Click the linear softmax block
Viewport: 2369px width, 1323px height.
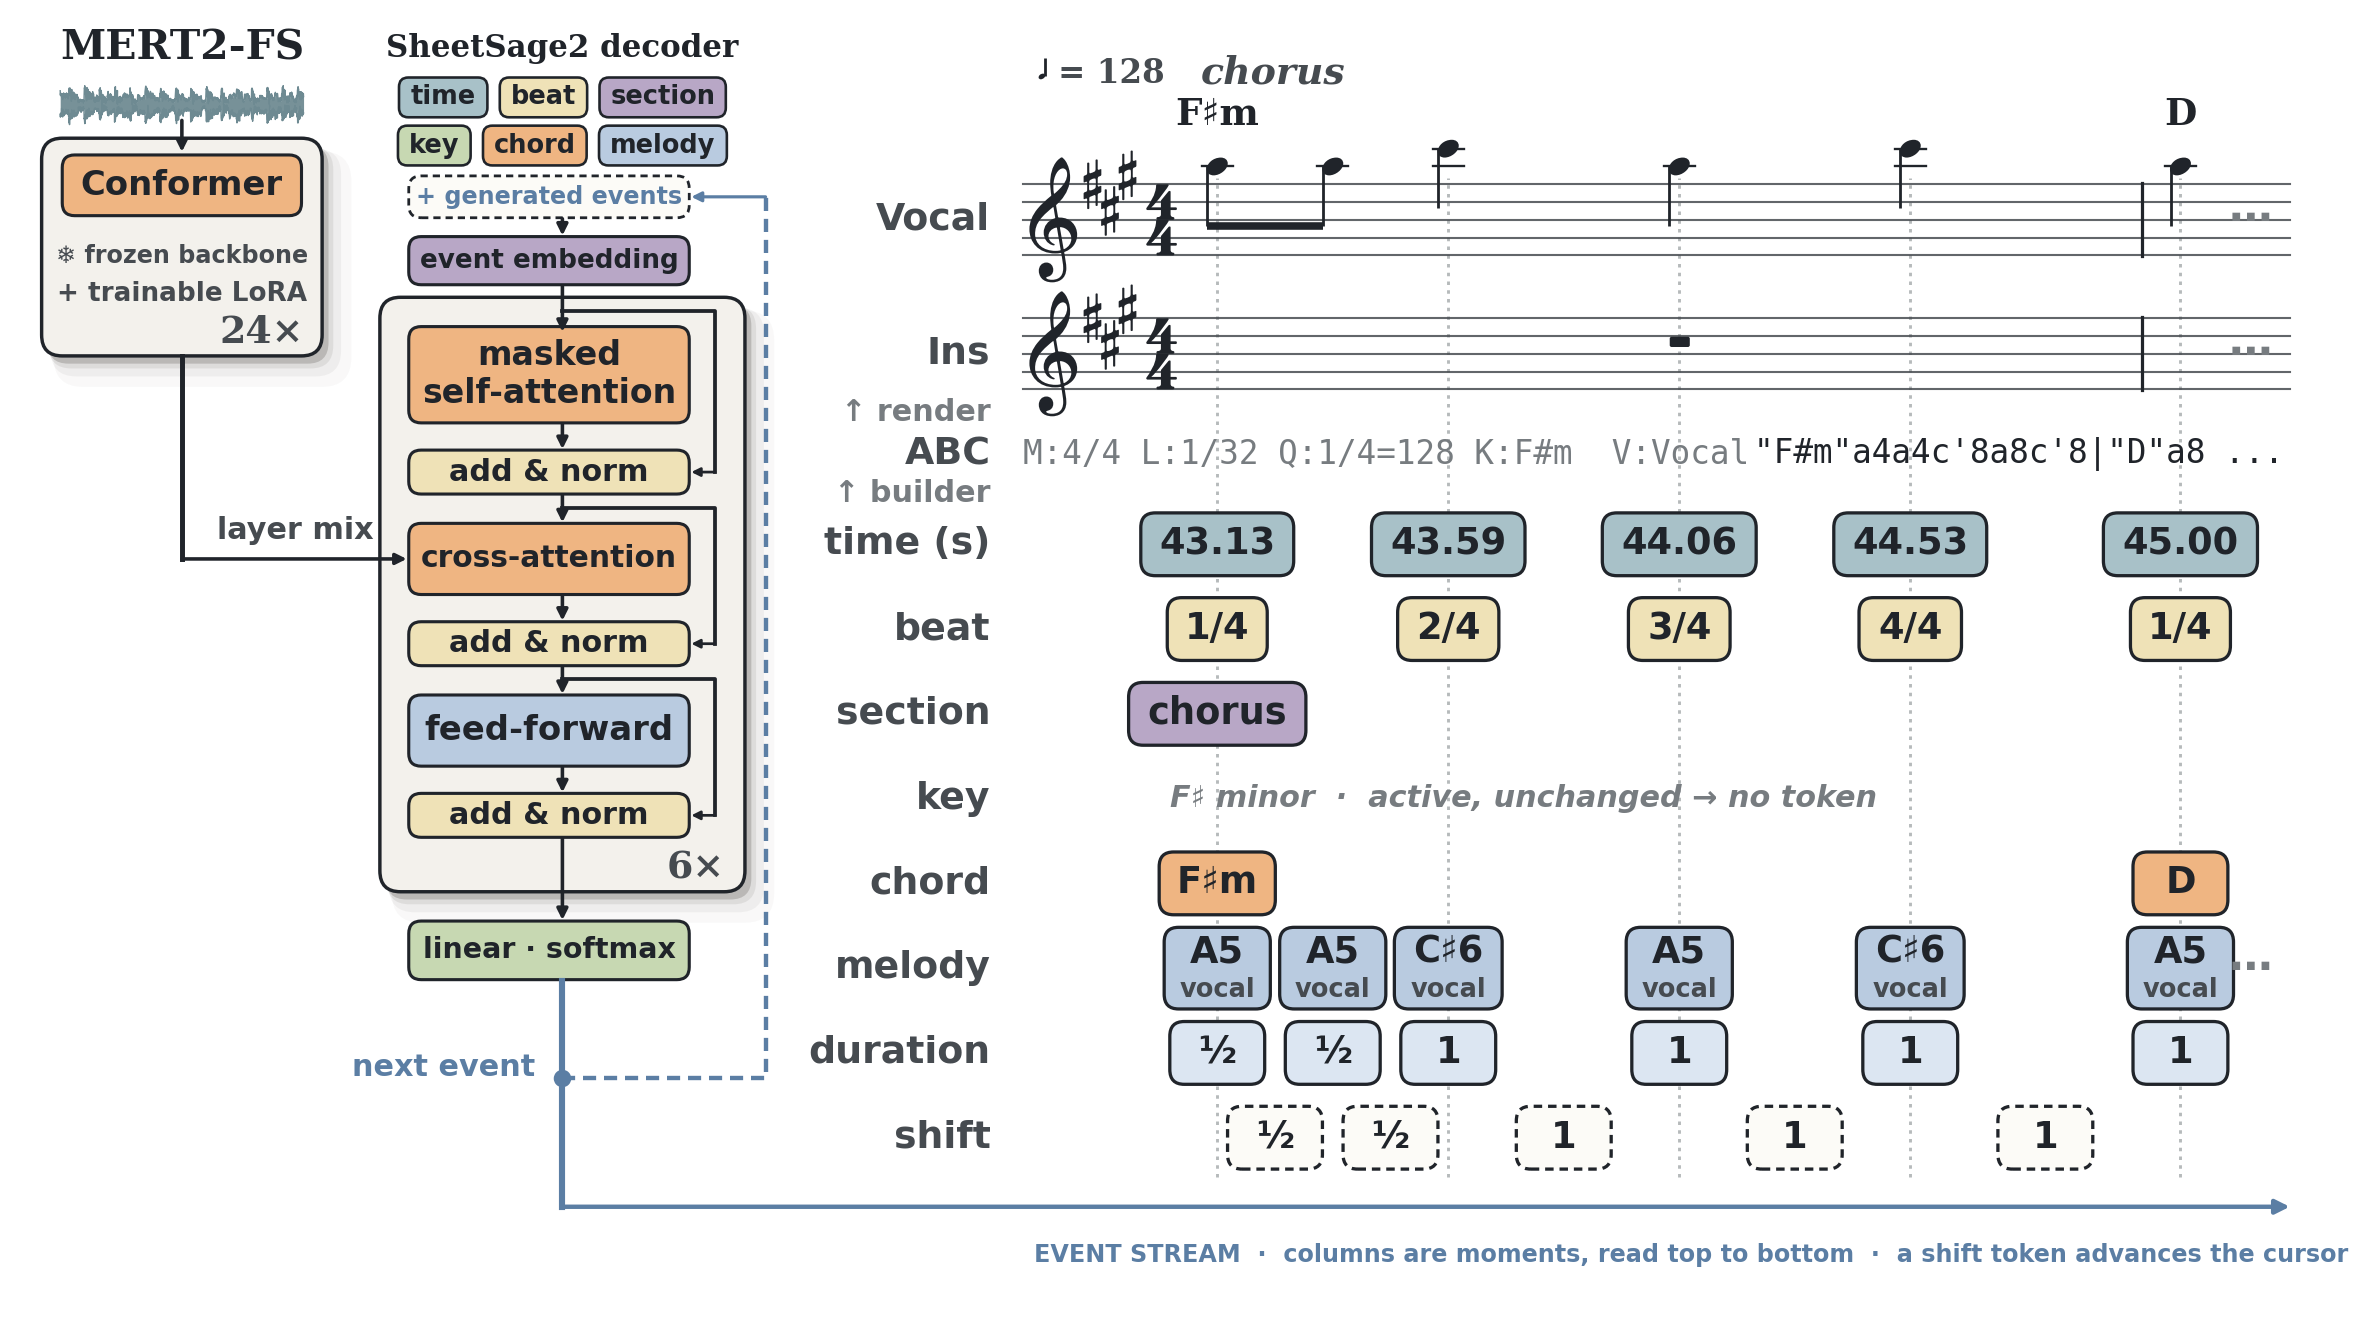tap(548, 949)
